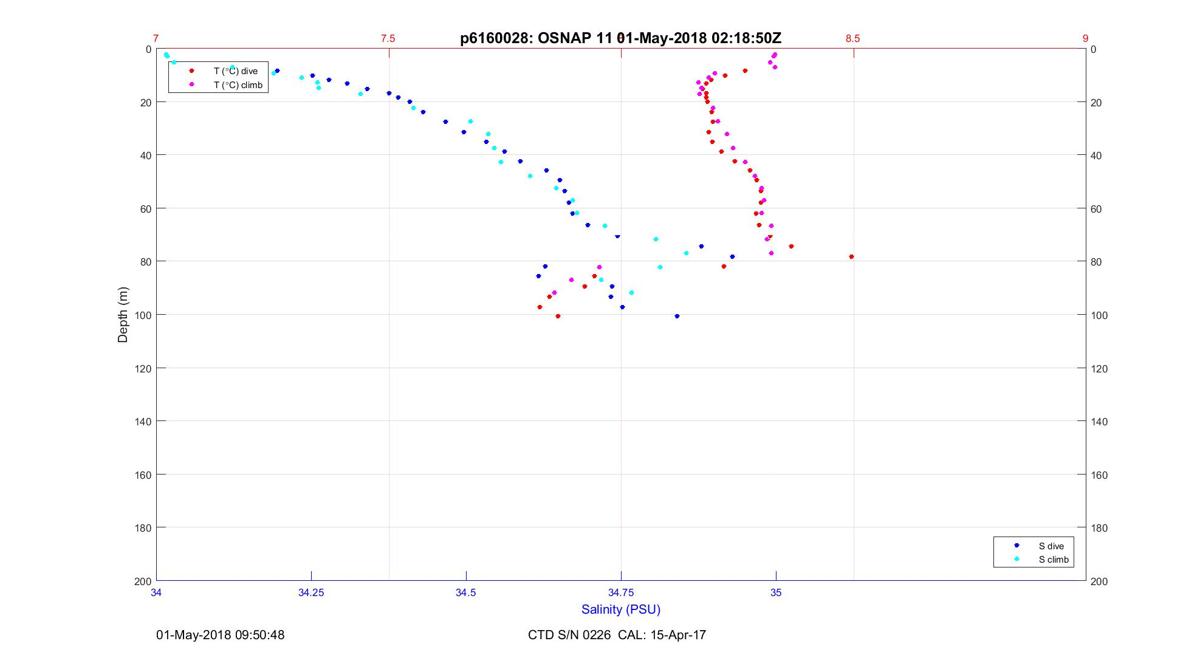Click the 180 tick on left depth axis
1200x652 pixels.
pyautogui.click(x=143, y=528)
